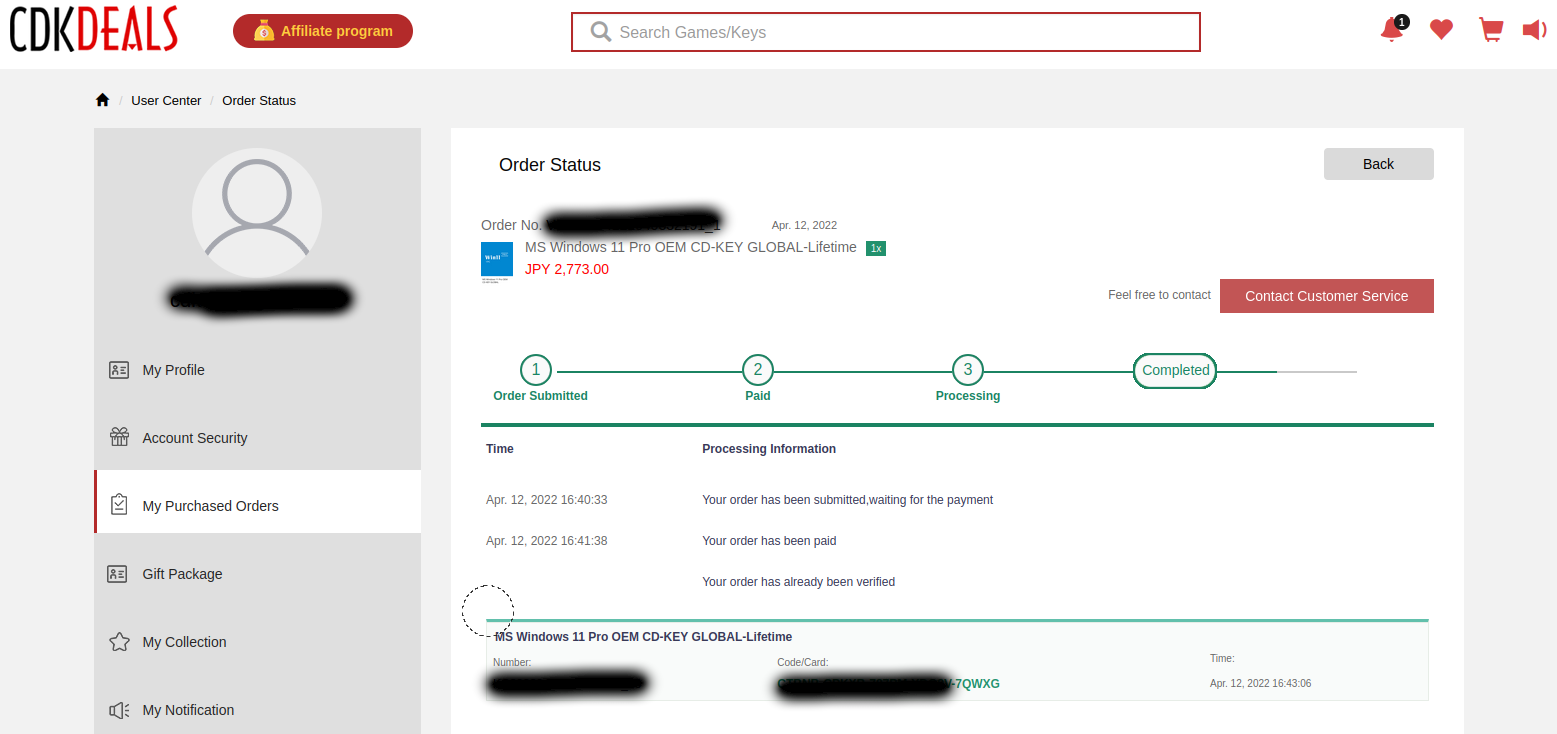This screenshot has width=1557, height=734.
Task: Click inside Search Games/Keys field
Action: click(x=885, y=32)
